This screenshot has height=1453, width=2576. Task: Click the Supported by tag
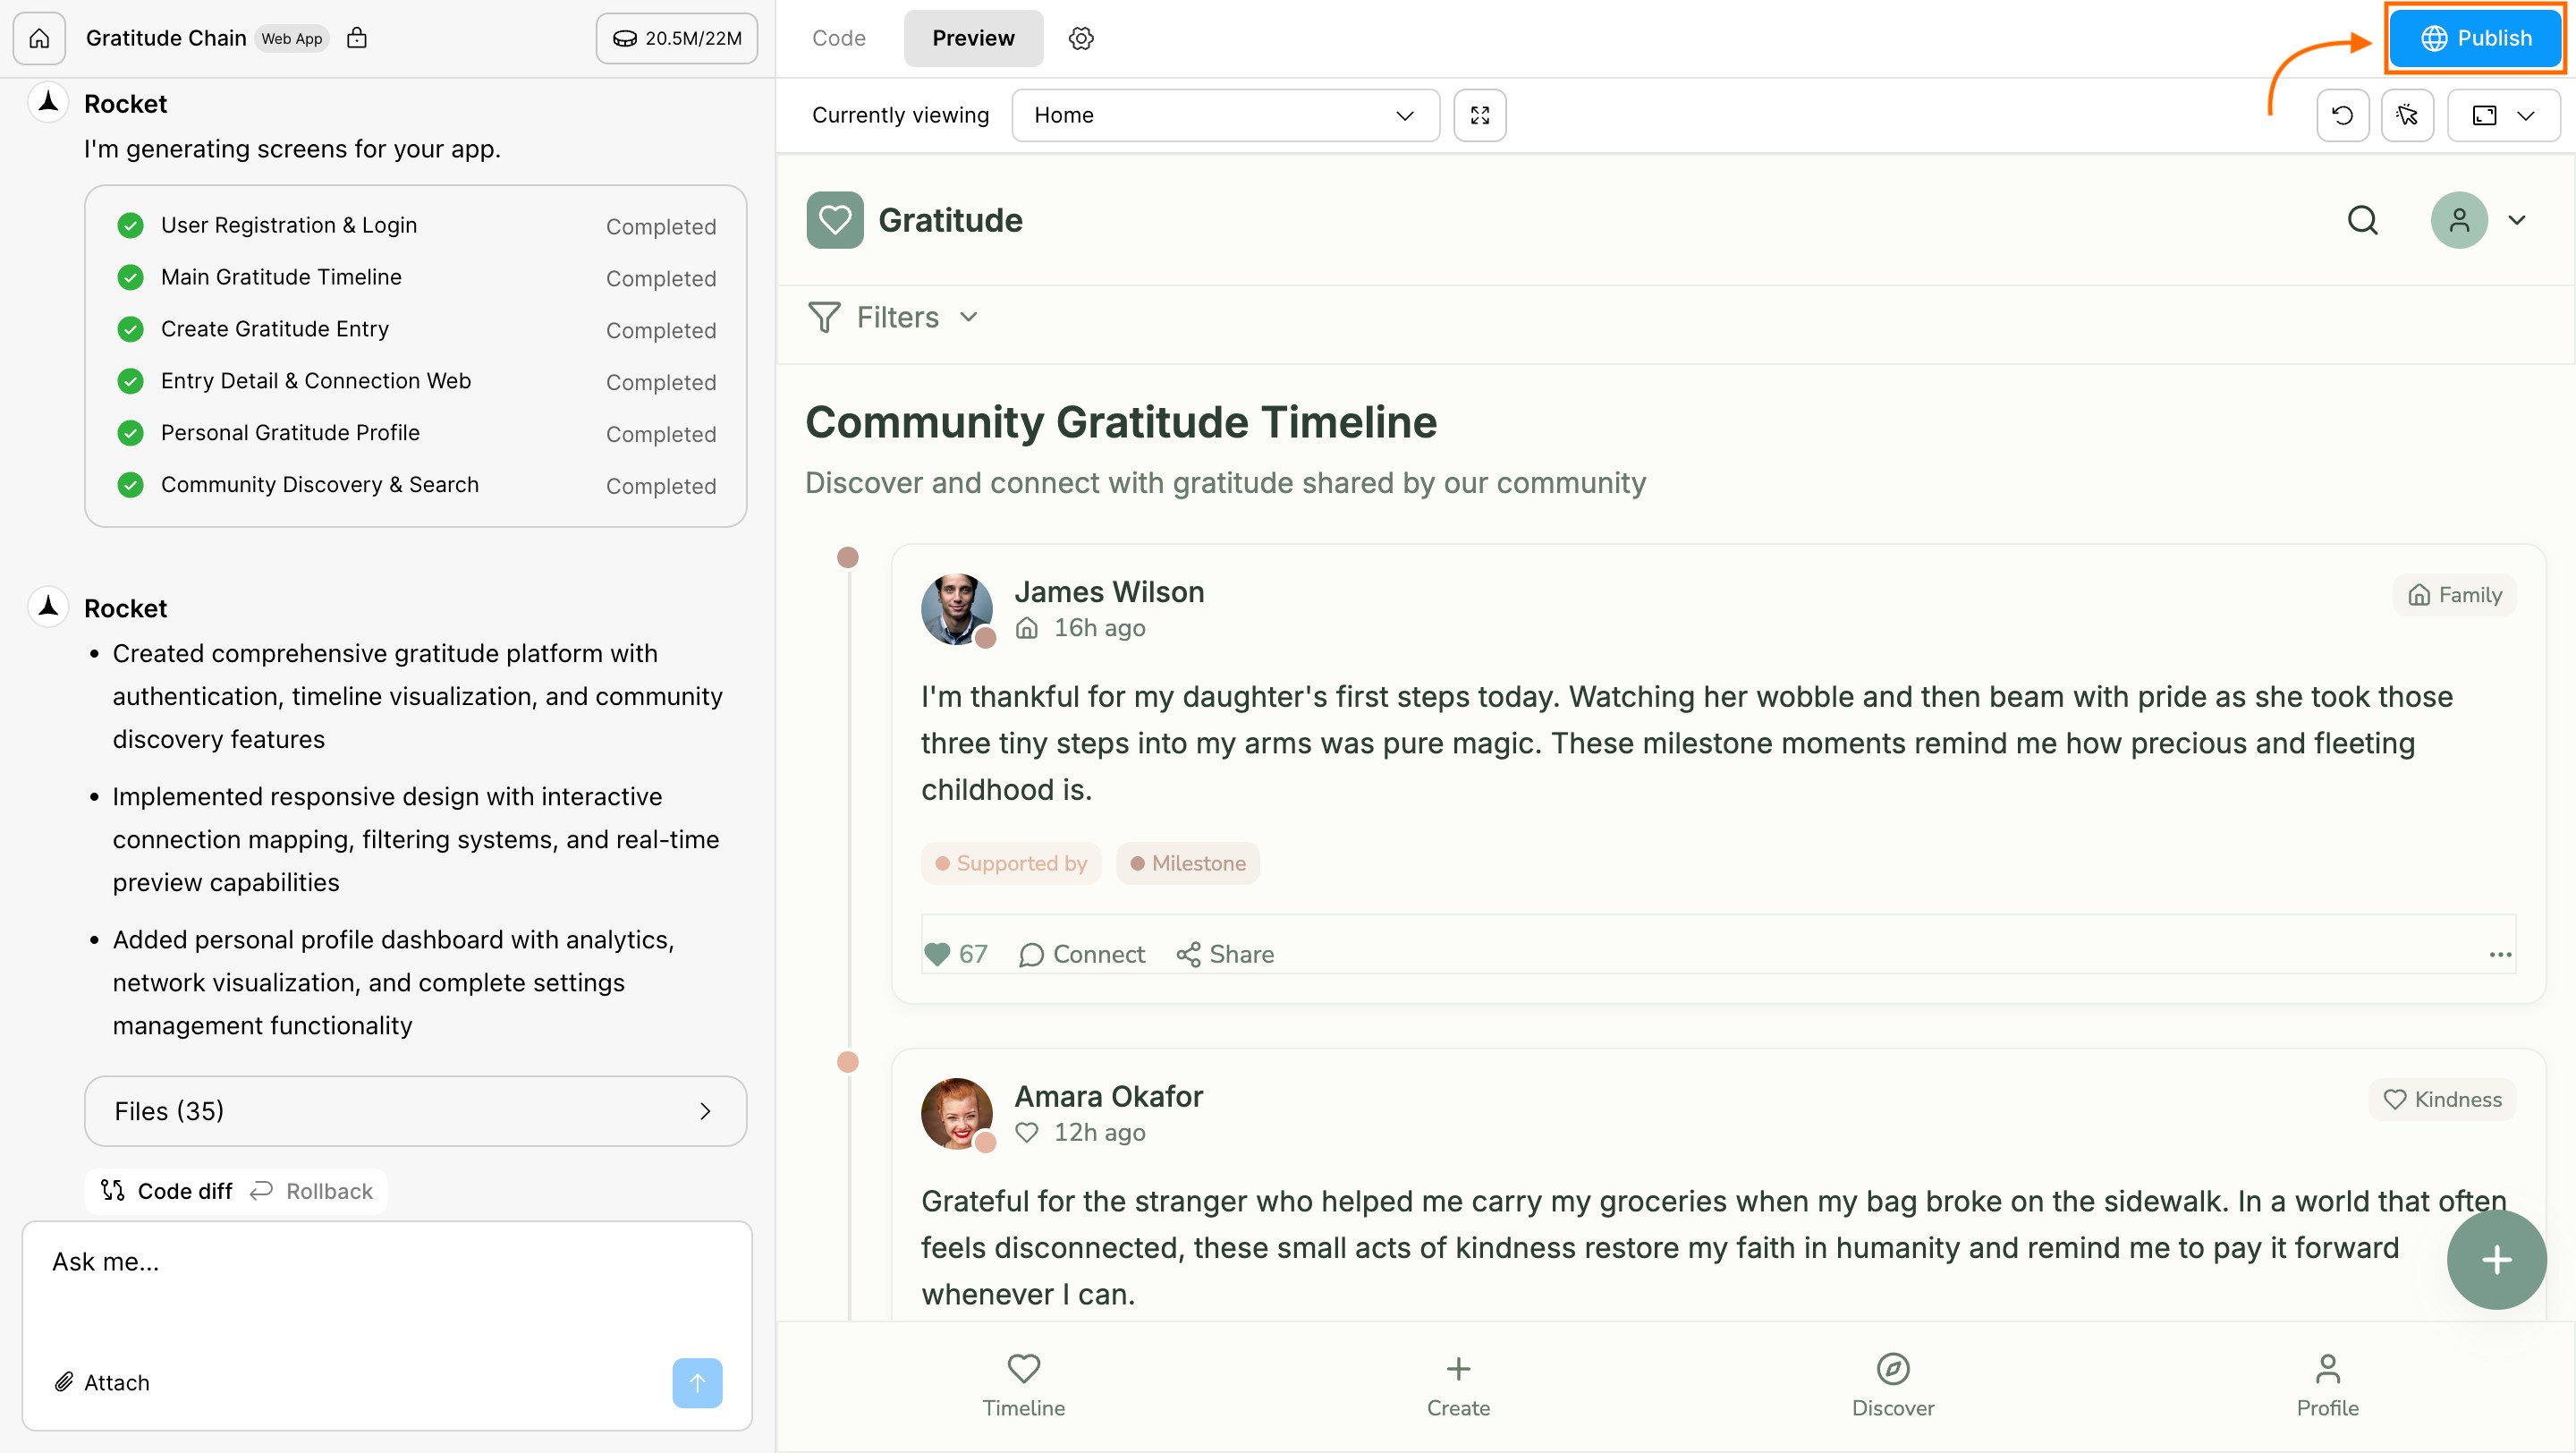[1011, 863]
